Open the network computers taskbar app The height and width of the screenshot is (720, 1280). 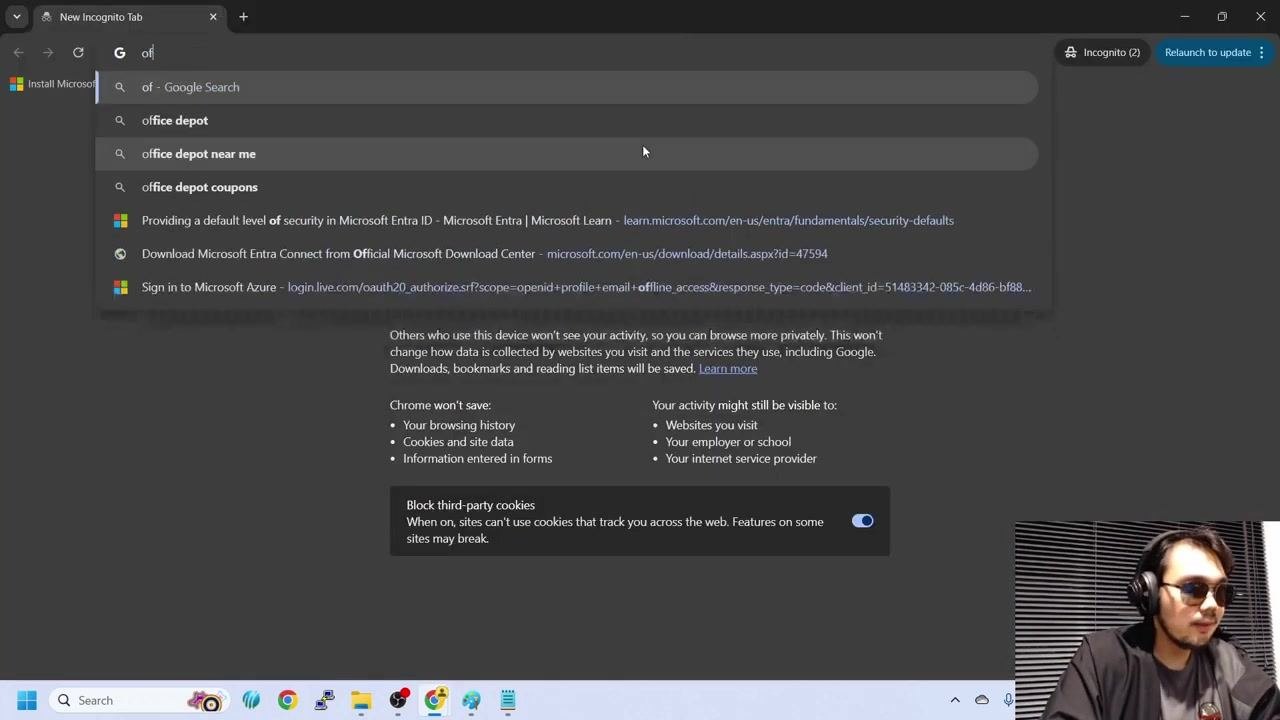pos(324,700)
